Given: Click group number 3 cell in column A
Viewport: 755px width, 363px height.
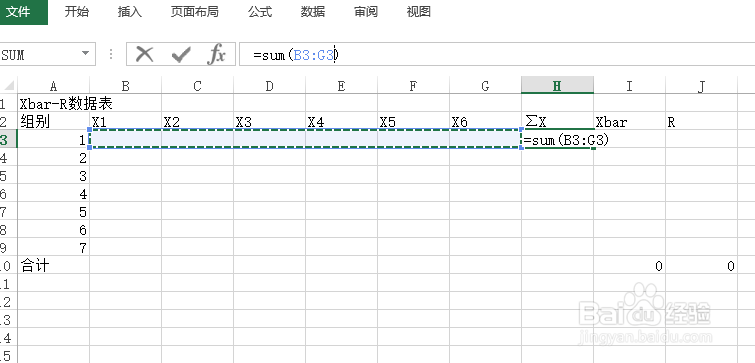Looking at the screenshot, I should [53, 175].
